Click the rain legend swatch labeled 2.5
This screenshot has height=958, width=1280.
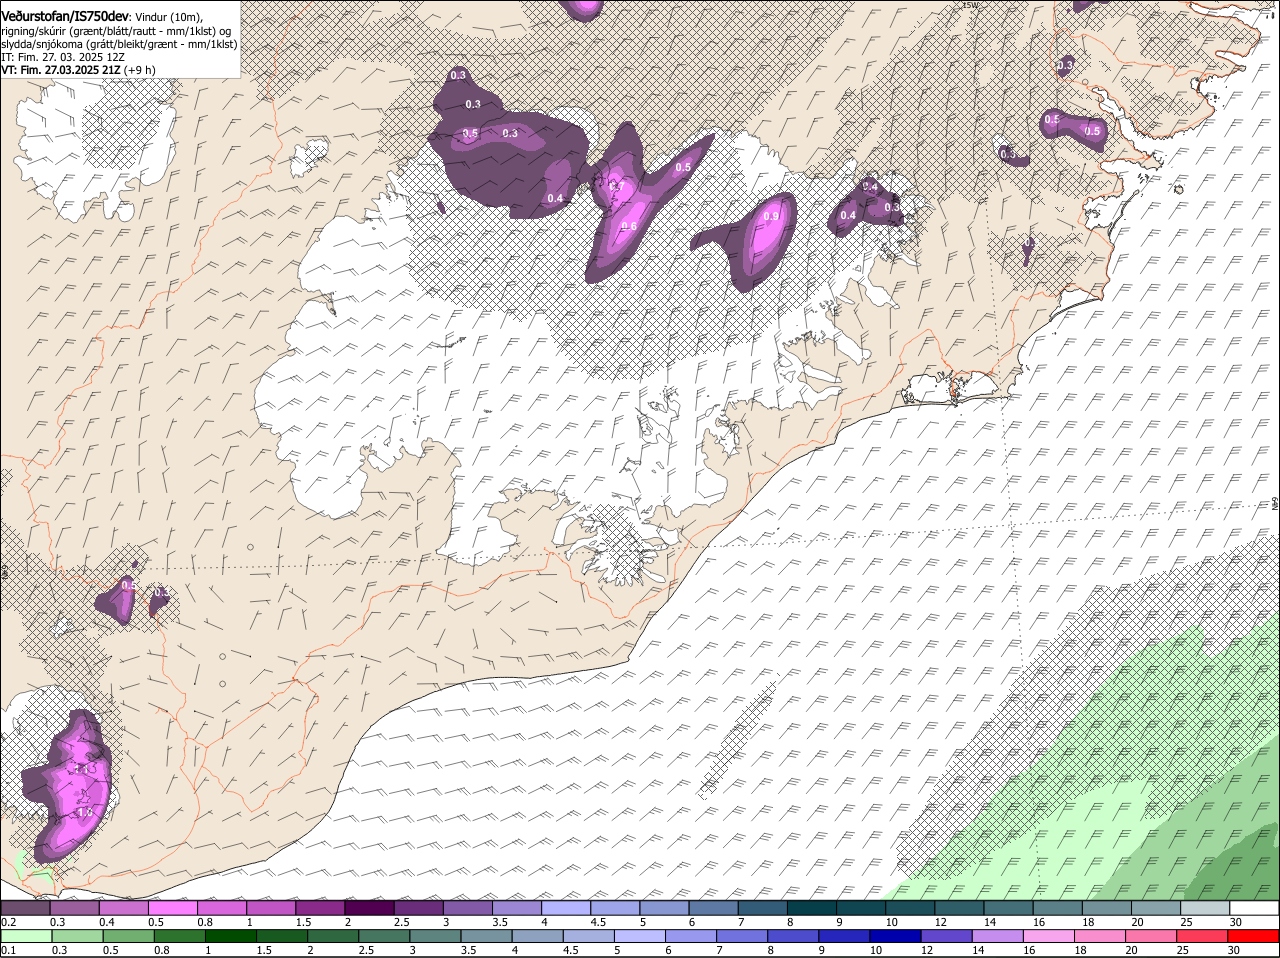[x=384, y=936]
